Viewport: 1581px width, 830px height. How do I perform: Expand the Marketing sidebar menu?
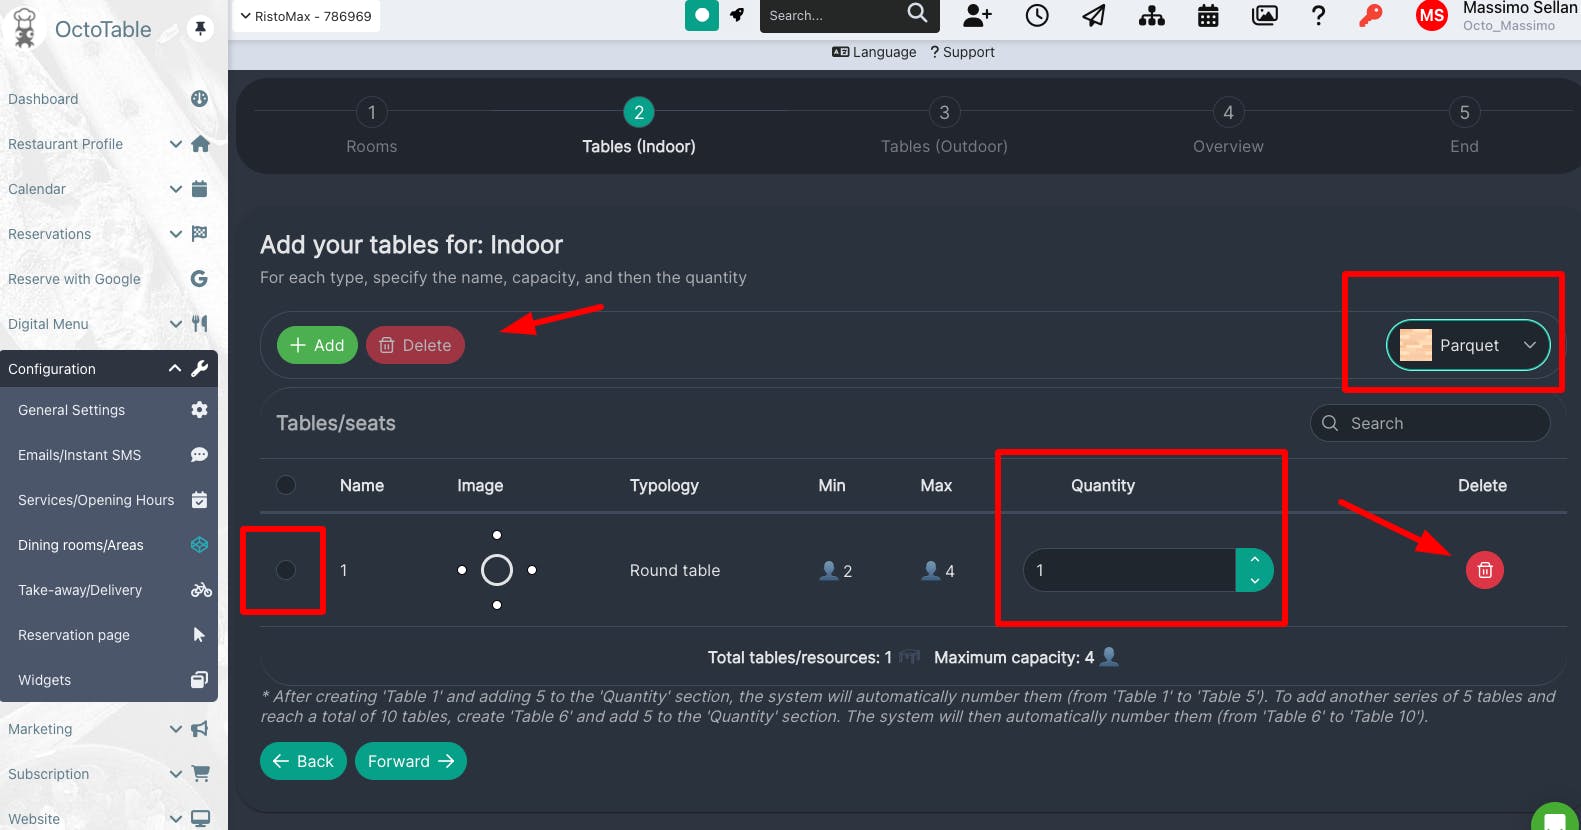[x=108, y=729]
